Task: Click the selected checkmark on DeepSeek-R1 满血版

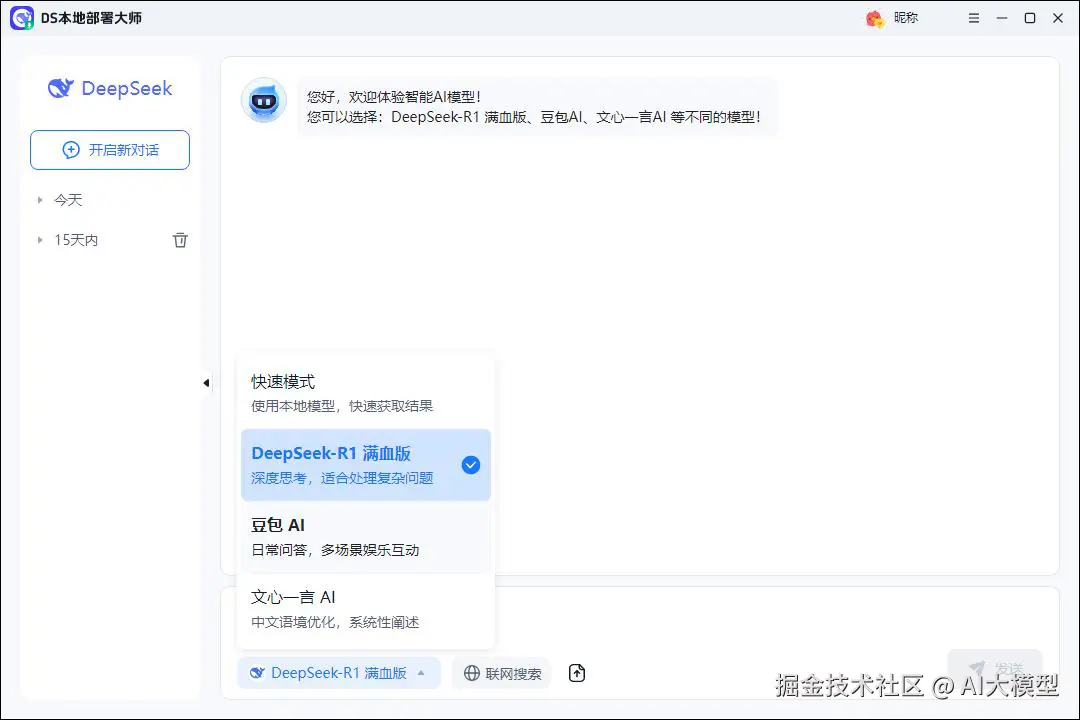Action: tap(470, 465)
